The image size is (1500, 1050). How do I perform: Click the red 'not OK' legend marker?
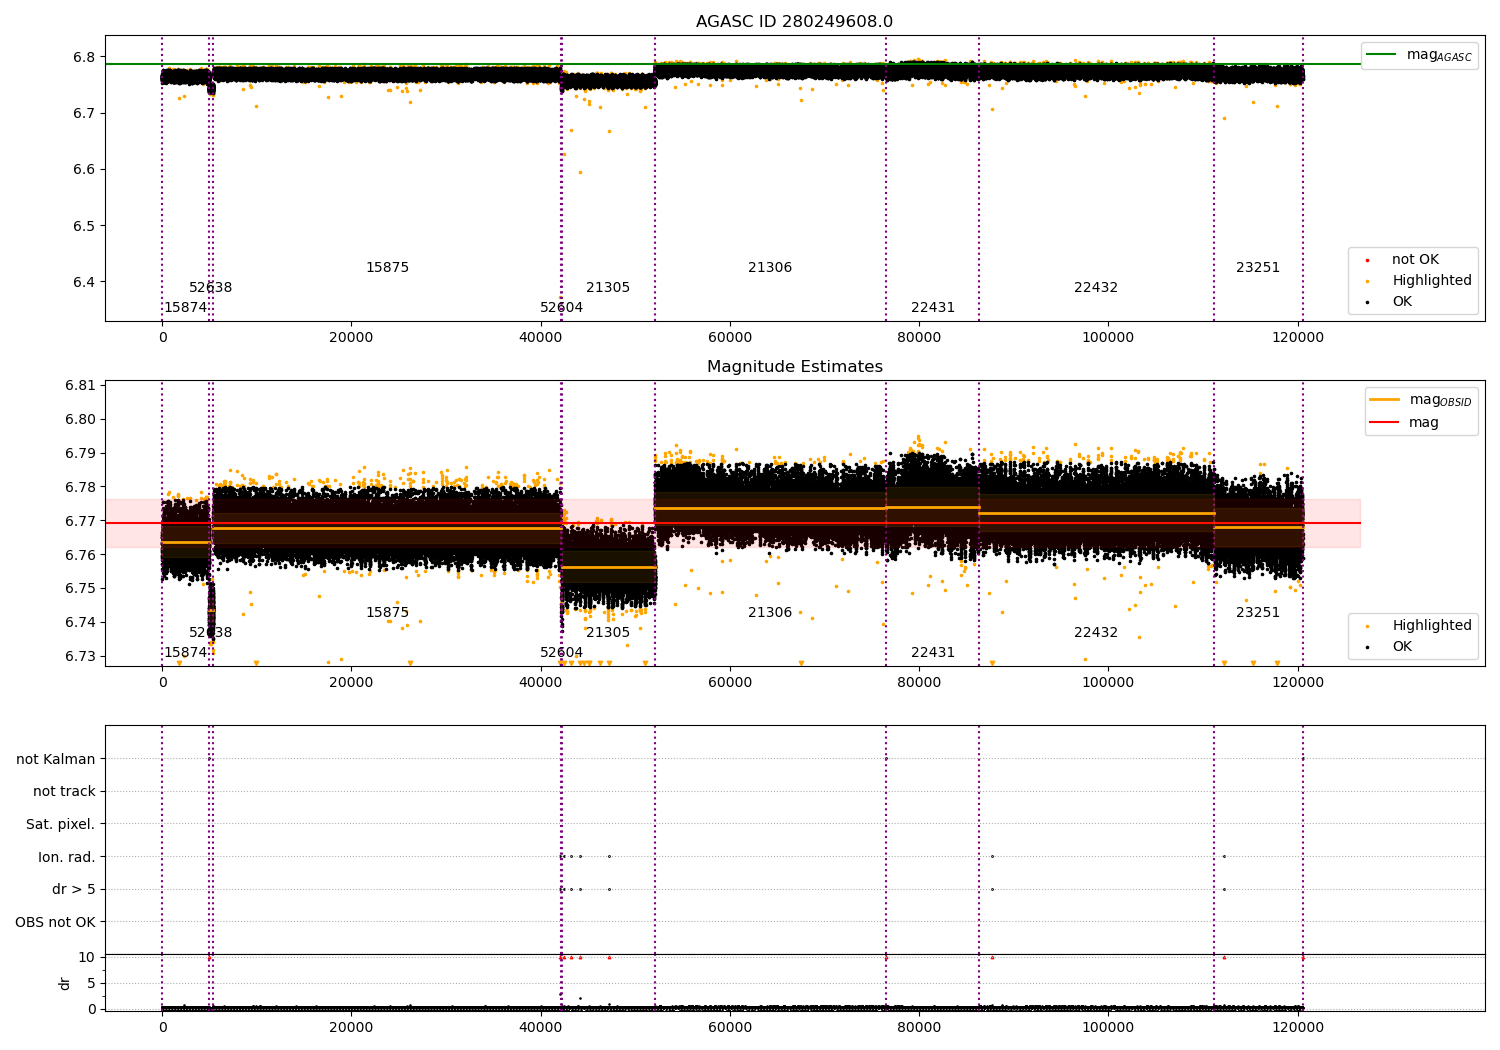1368,260
